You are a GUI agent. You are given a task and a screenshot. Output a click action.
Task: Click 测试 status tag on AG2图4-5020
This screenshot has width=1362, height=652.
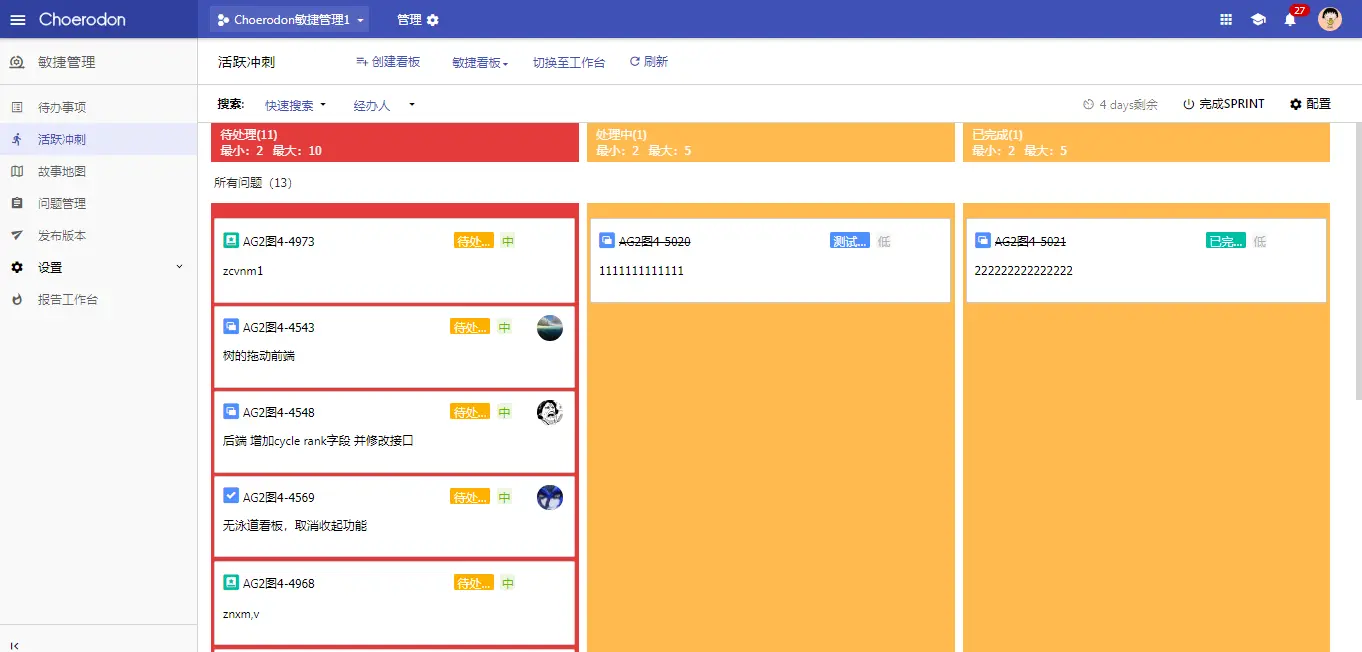(850, 241)
